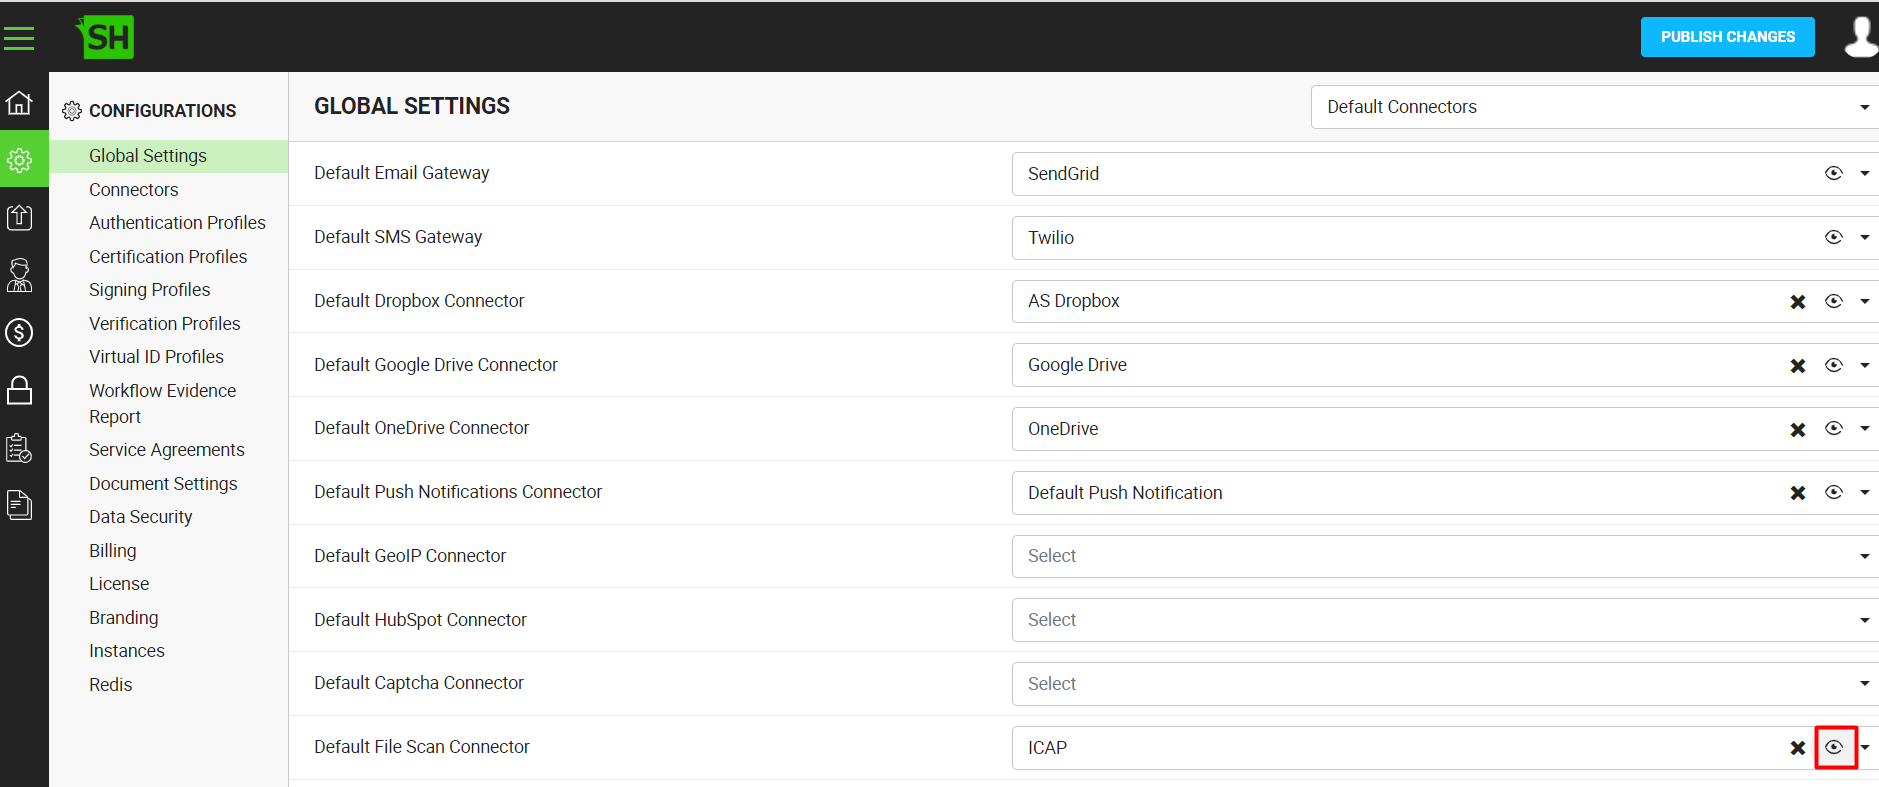Viewport: 1879px width, 787px height.
Task: Select the configurations gear sidebar icon
Action: (19, 160)
